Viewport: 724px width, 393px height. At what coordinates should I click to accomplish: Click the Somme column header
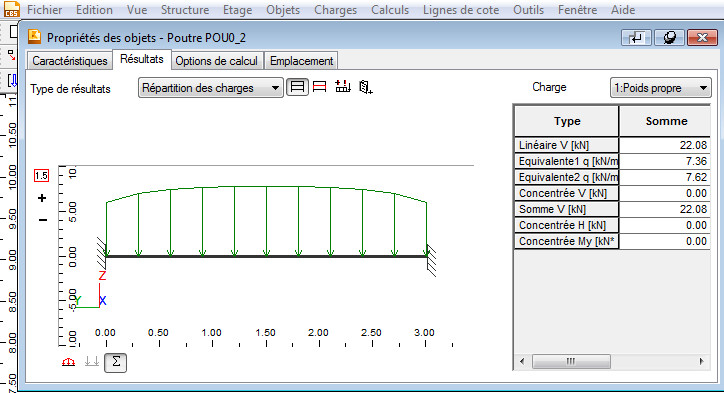point(665,121)
